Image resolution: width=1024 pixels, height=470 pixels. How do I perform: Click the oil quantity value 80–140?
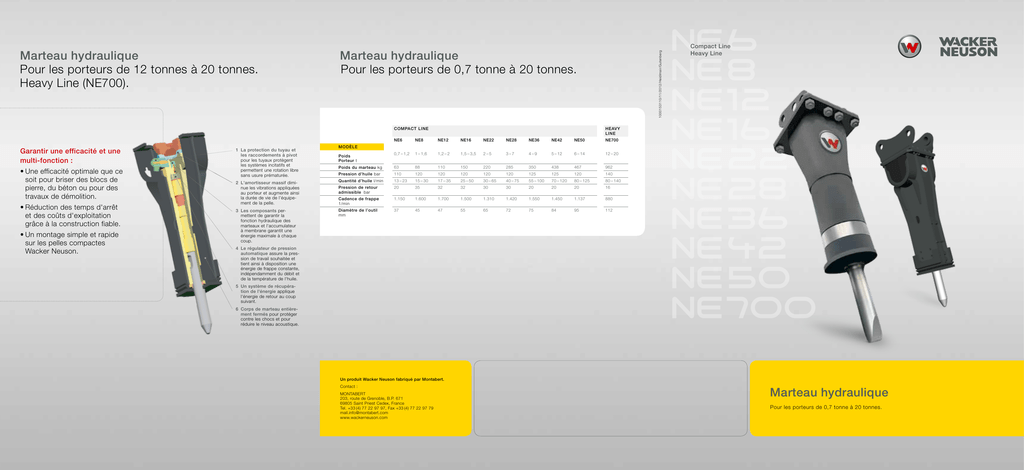[x=613, y=180]
